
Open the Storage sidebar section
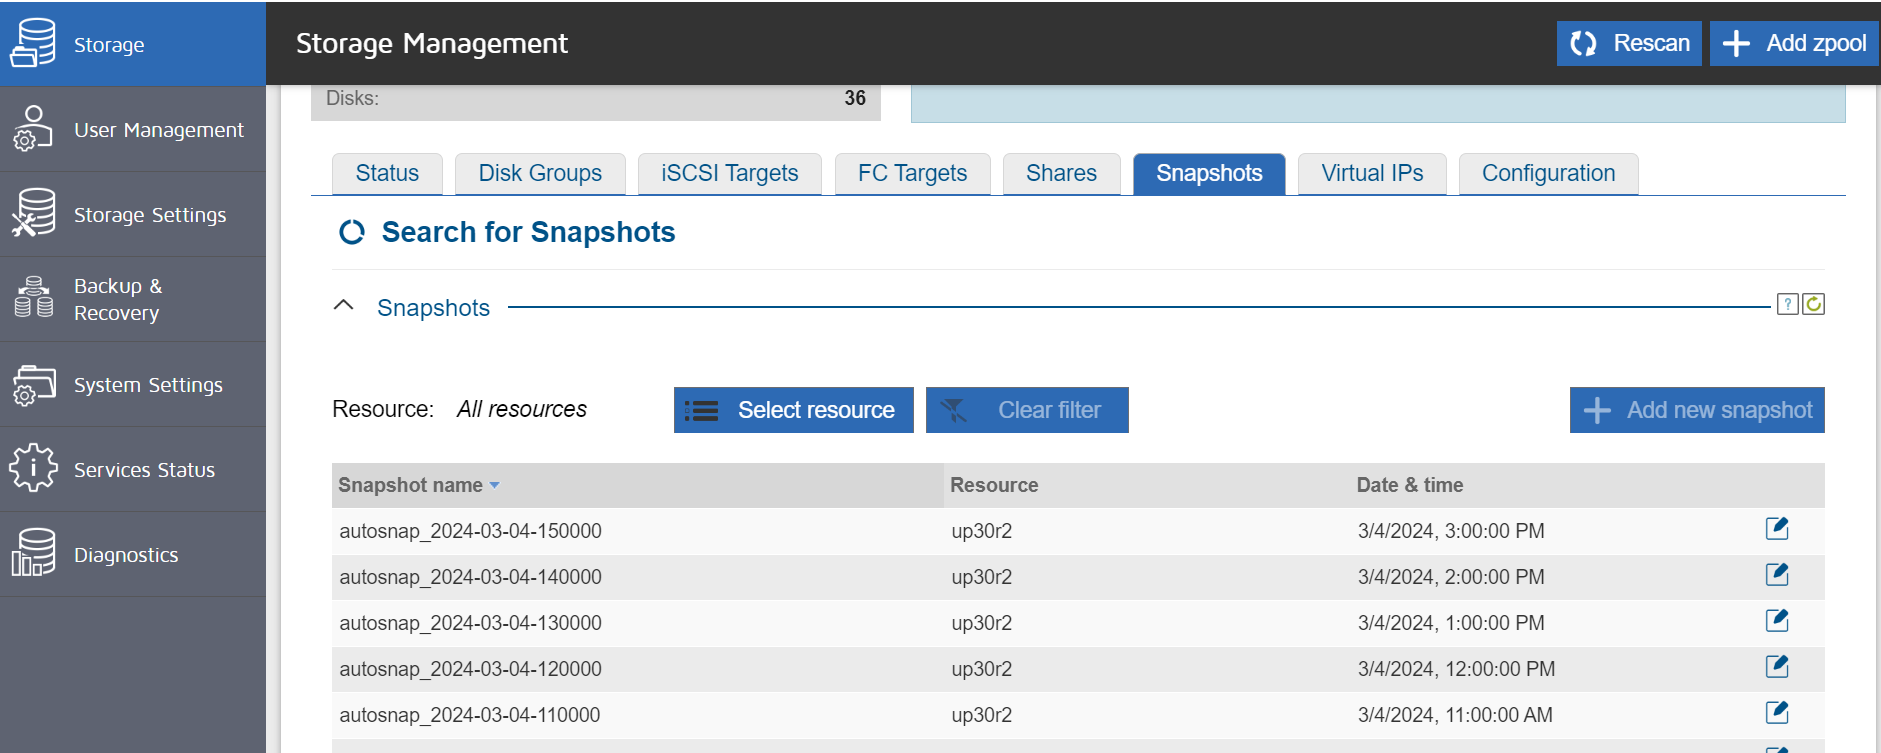click(x=133, y=44)
